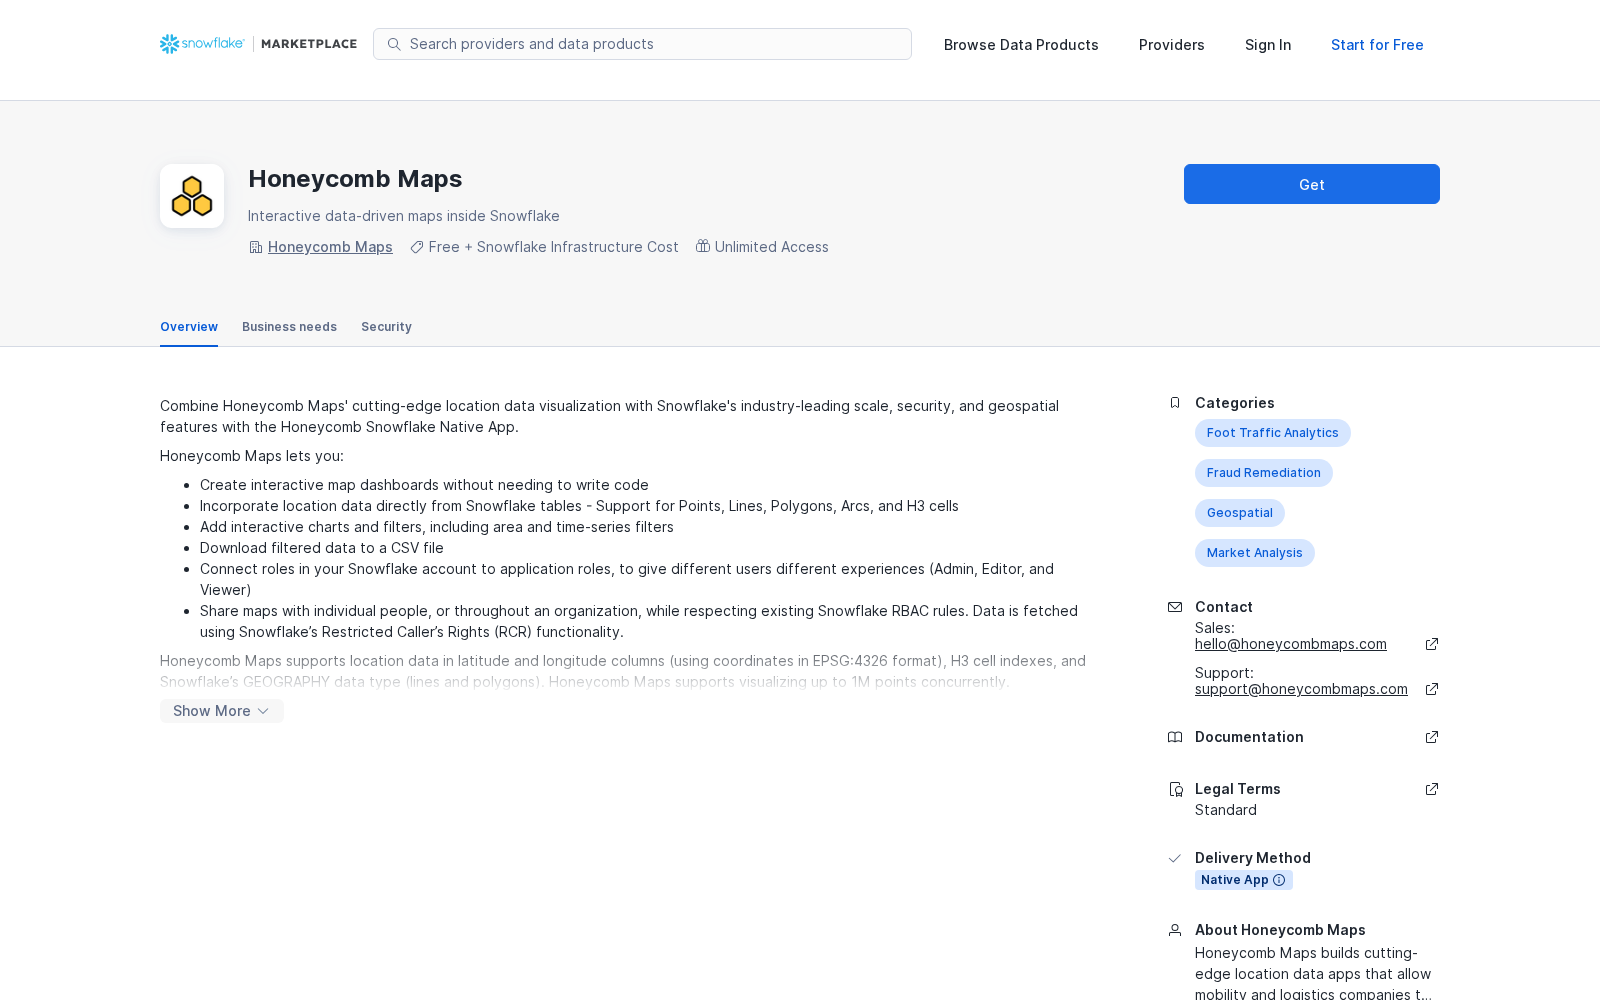Click the Unlimited Access gift icon
The height and width of the screenshot is (1000, 1600).
point(703,246)
